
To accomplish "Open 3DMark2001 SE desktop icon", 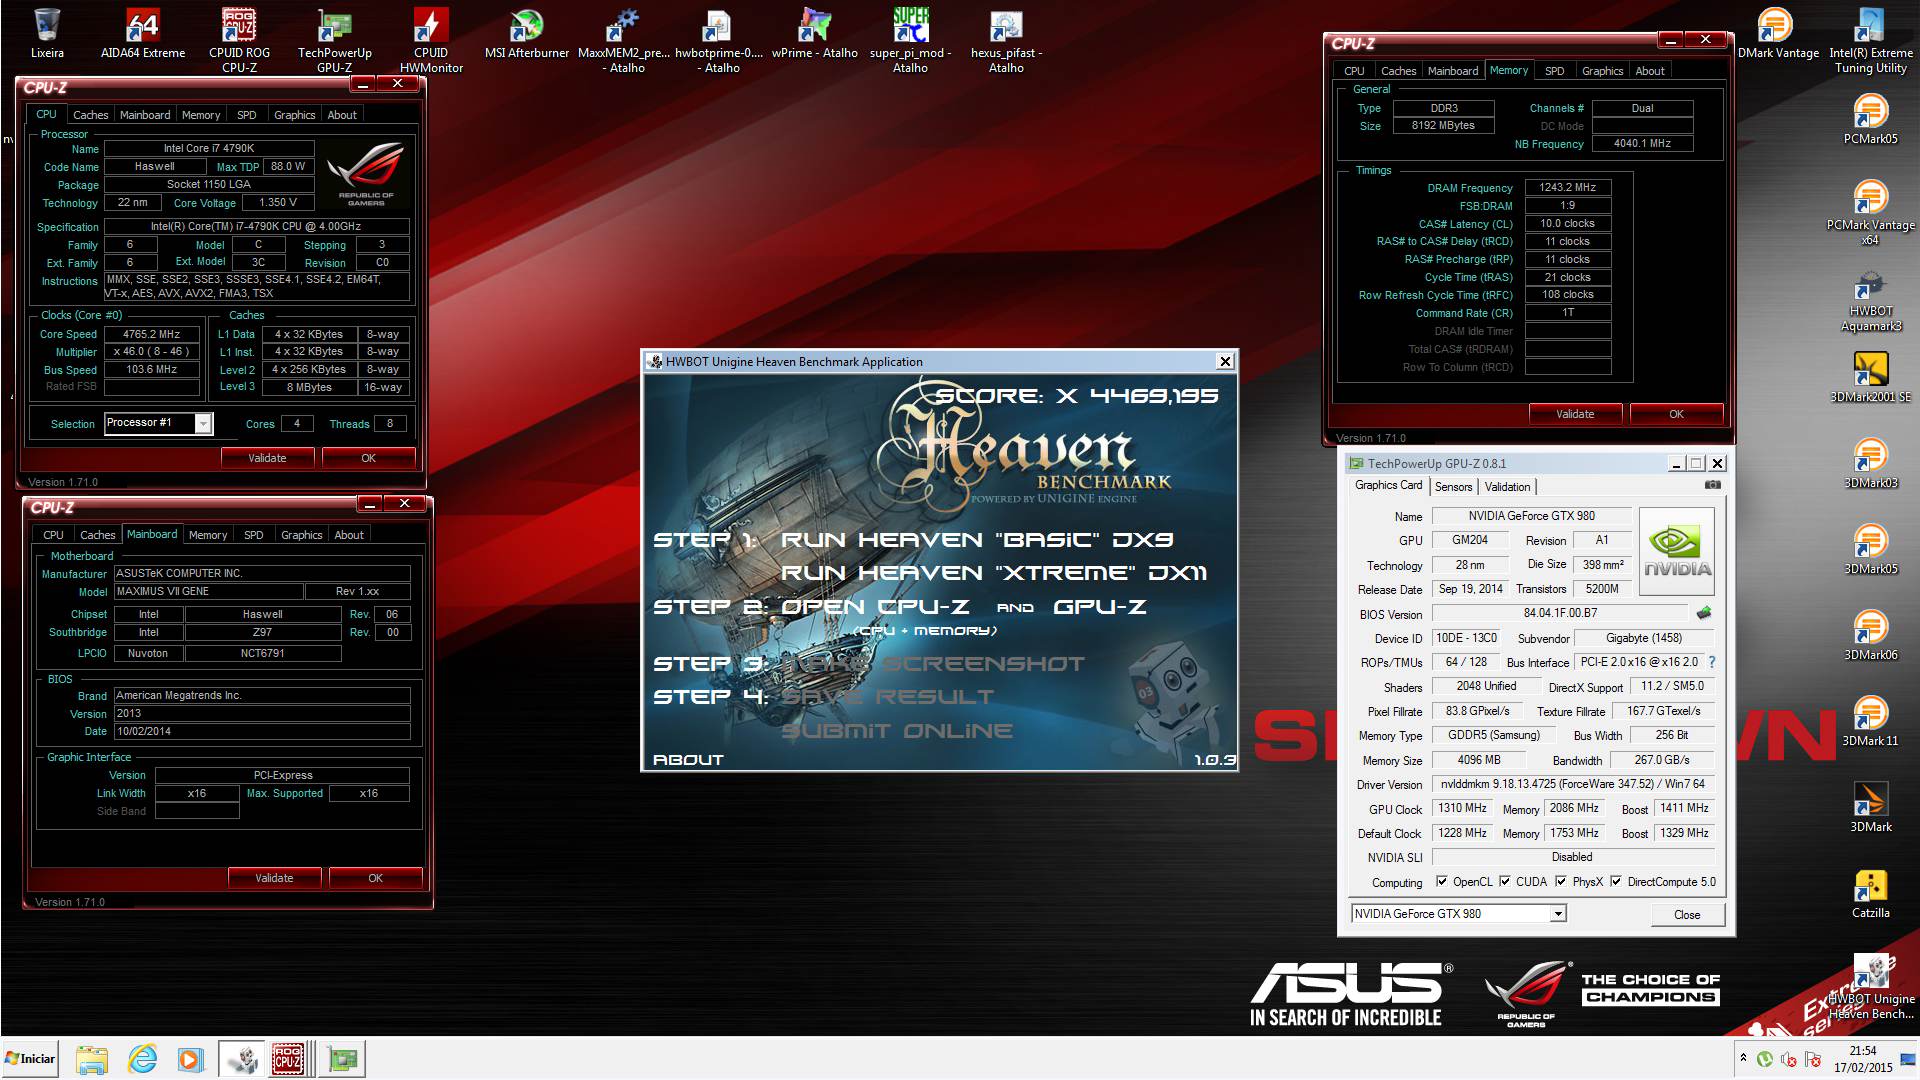I will 1871,377.
